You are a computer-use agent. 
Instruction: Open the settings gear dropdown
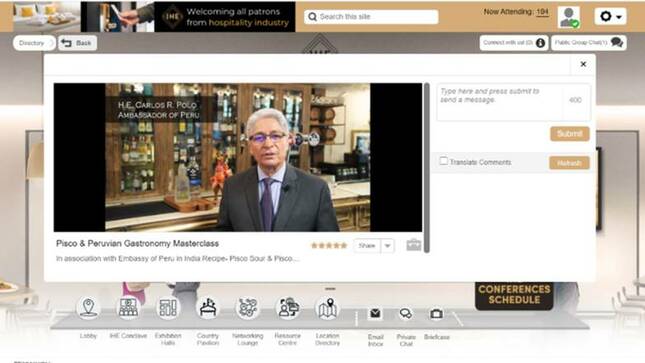pyautogui.click(x=610, y=16)
